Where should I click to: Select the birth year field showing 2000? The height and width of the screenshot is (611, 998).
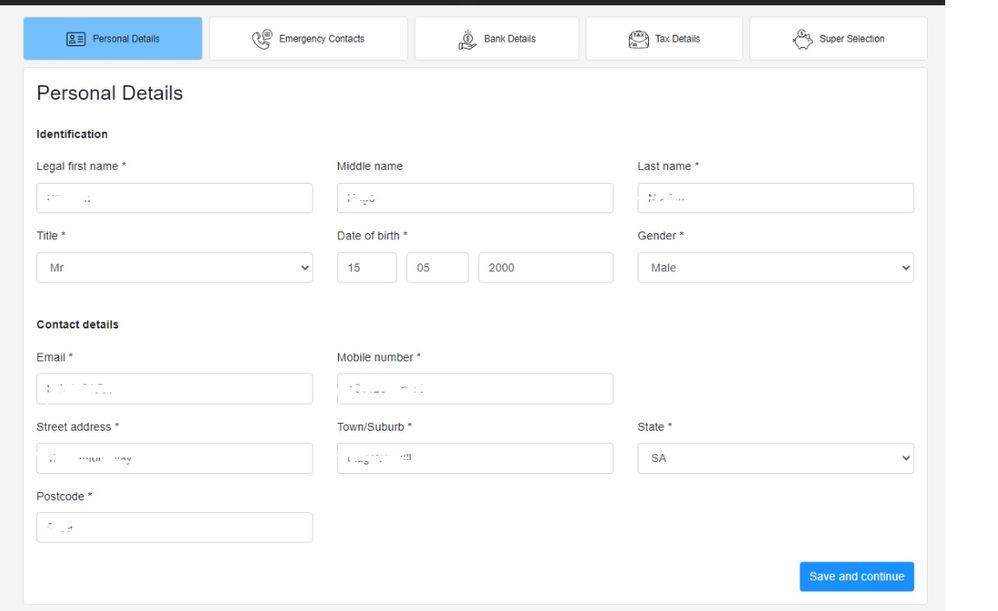tap(545, 268)
